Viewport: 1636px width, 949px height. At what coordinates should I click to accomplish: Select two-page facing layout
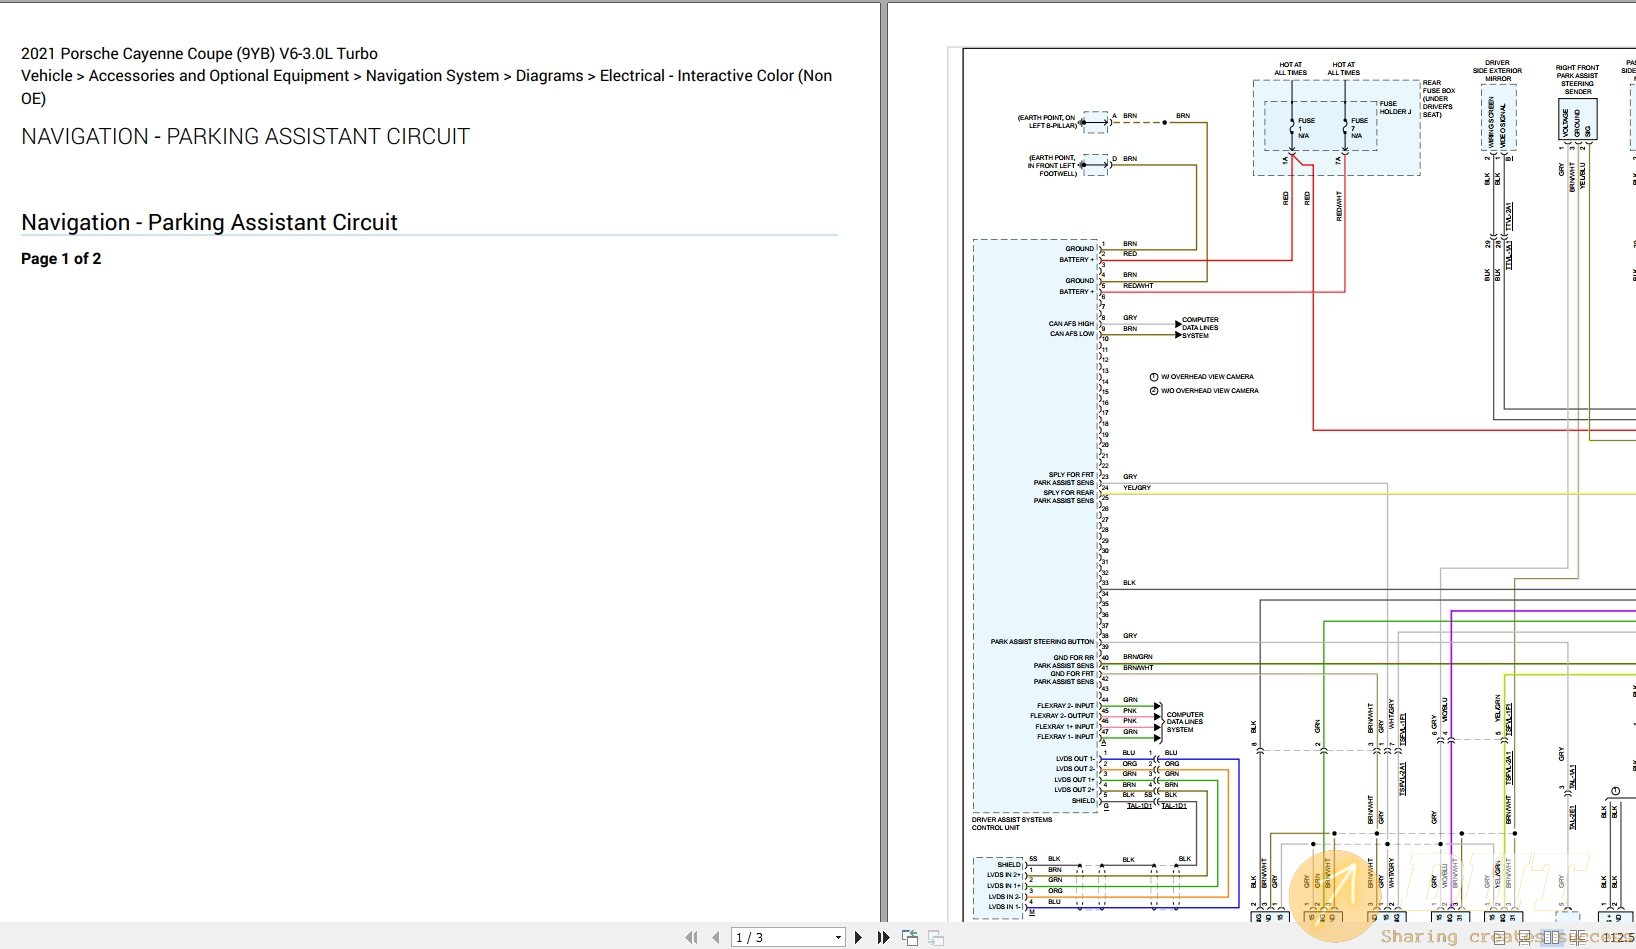pyautogui.click(x=1551, y=937)
